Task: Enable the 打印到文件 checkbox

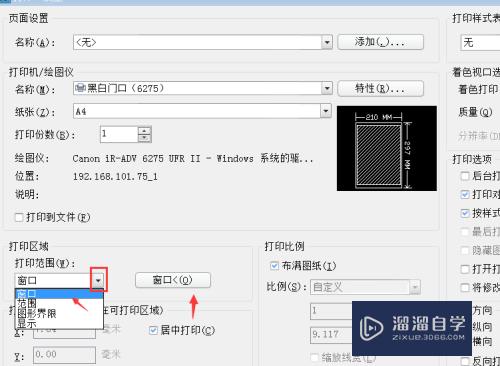Action: (19, 218)
